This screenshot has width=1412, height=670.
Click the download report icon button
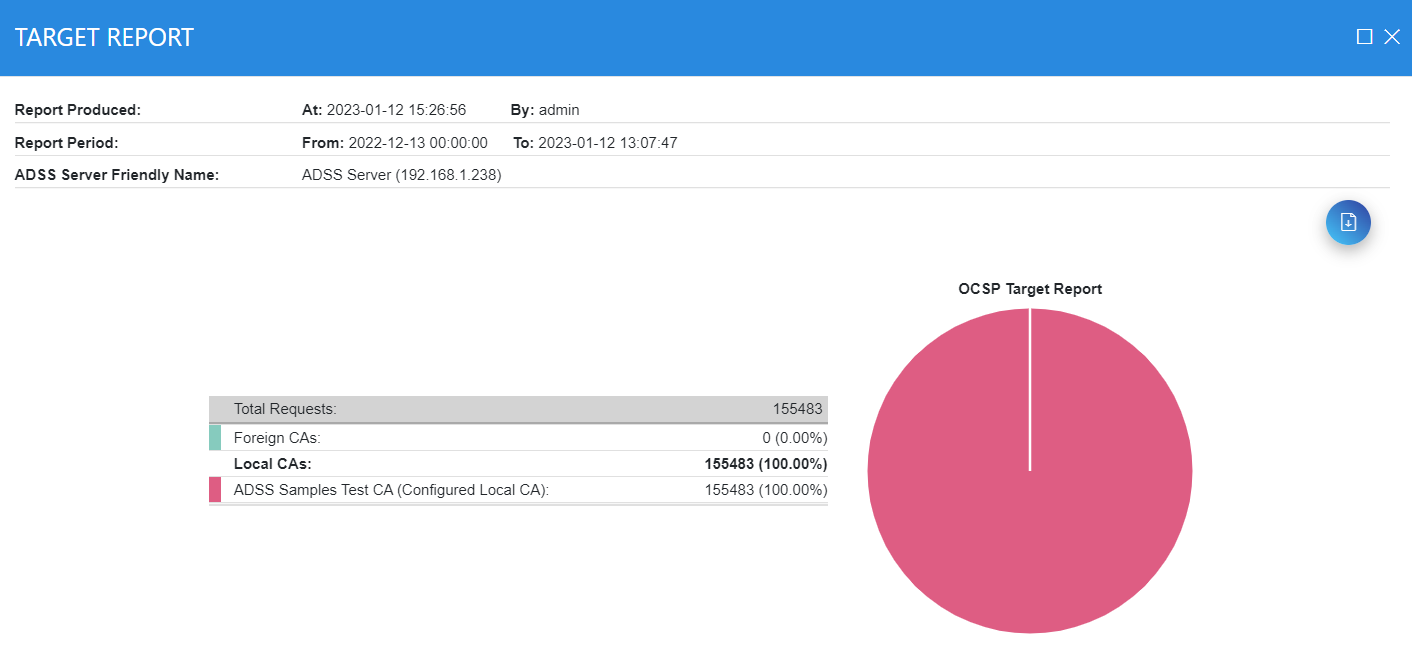(1348, 223)
